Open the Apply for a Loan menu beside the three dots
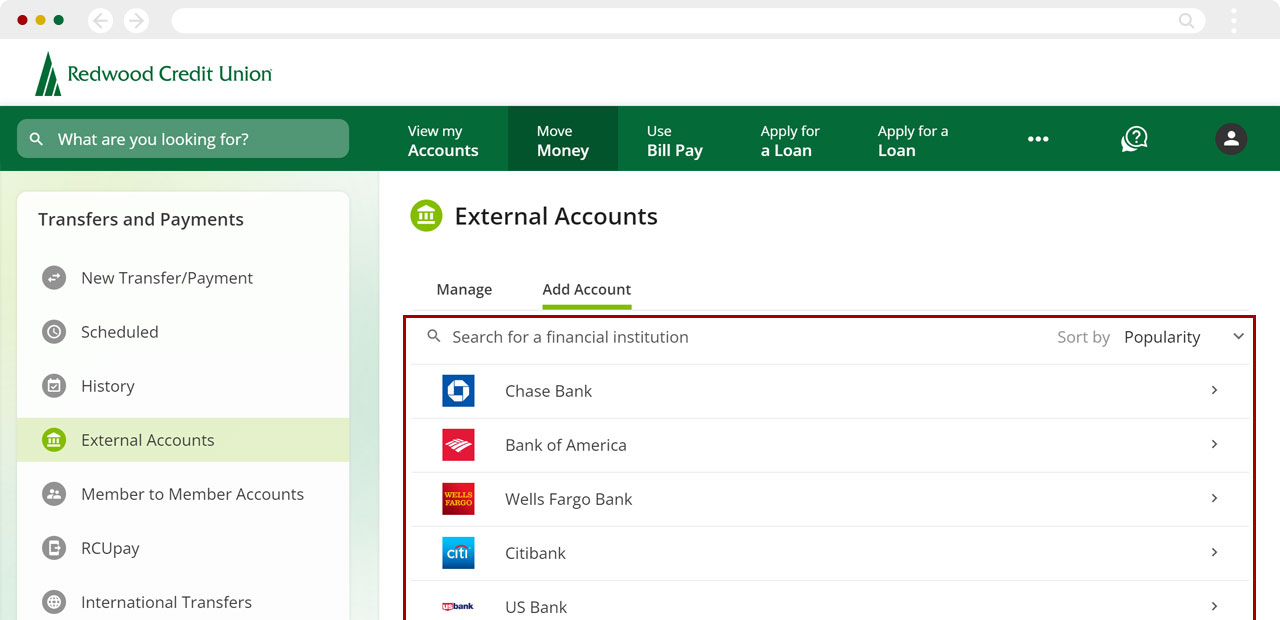Image resolution: width=1280 pixels, height=620 pixels. click(913, 141)
